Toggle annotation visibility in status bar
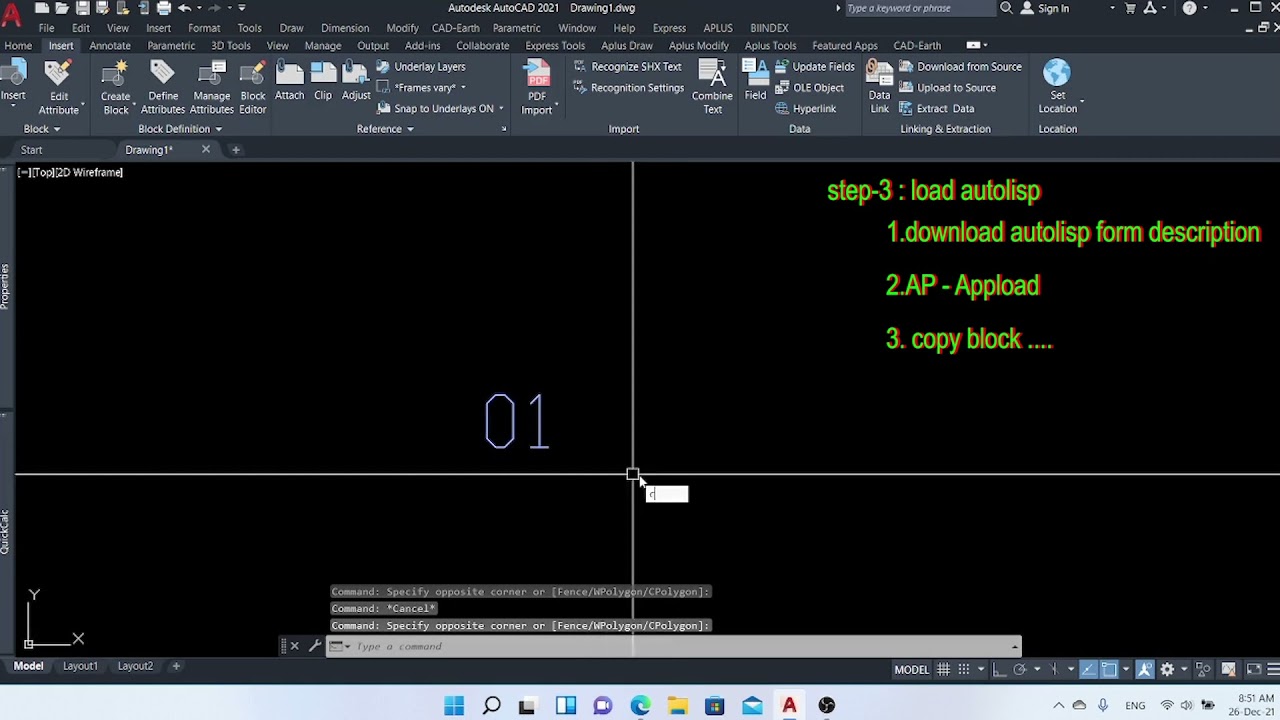1280x720 pixels. pos(1144,669)
